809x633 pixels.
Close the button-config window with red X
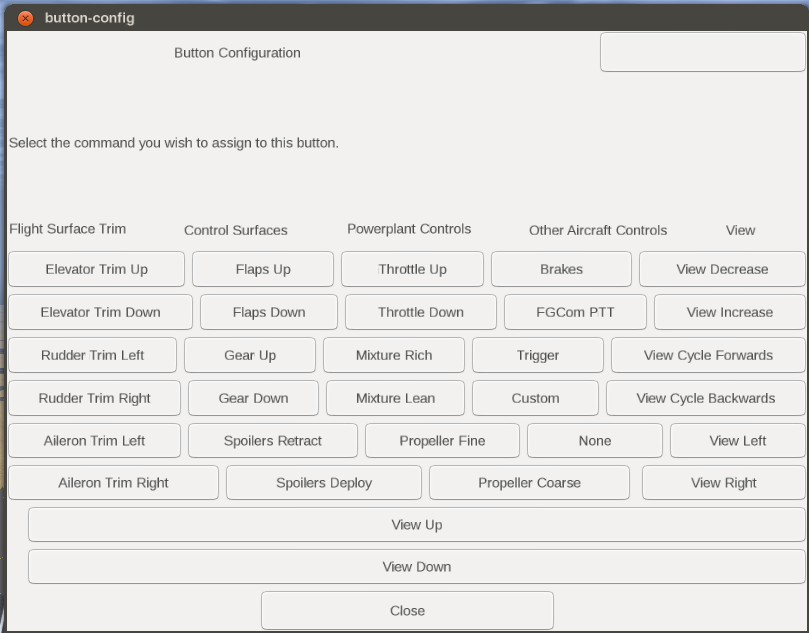coord(25,18)
